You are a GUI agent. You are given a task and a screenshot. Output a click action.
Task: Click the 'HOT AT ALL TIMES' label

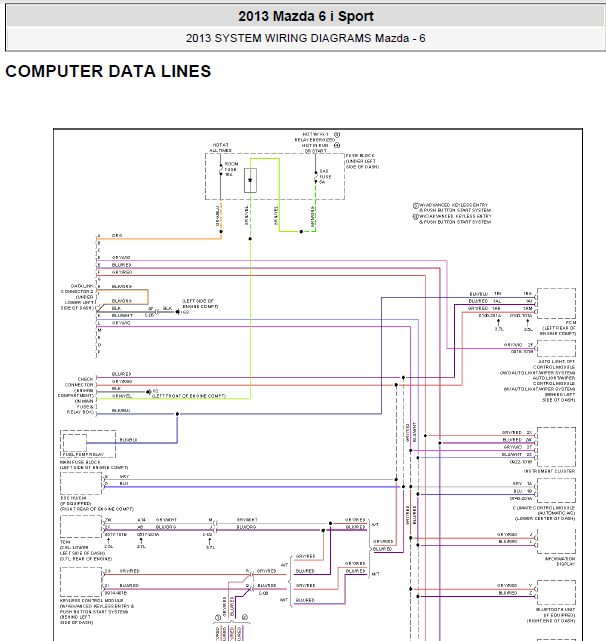pos(220,148)
